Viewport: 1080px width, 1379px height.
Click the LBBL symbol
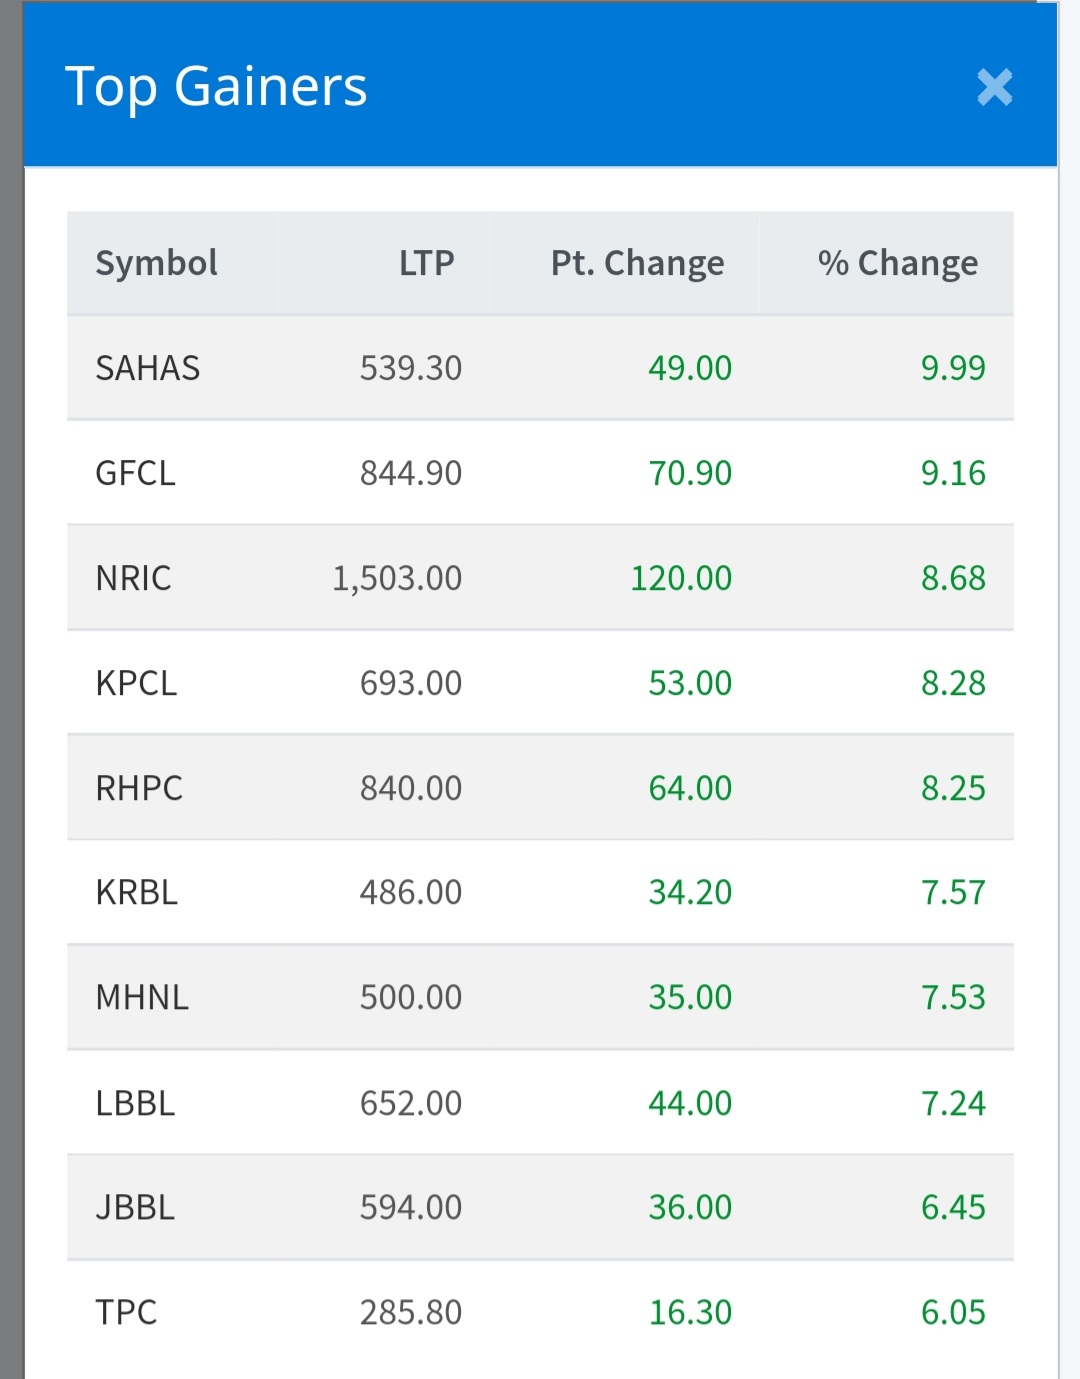[136, 1103]
